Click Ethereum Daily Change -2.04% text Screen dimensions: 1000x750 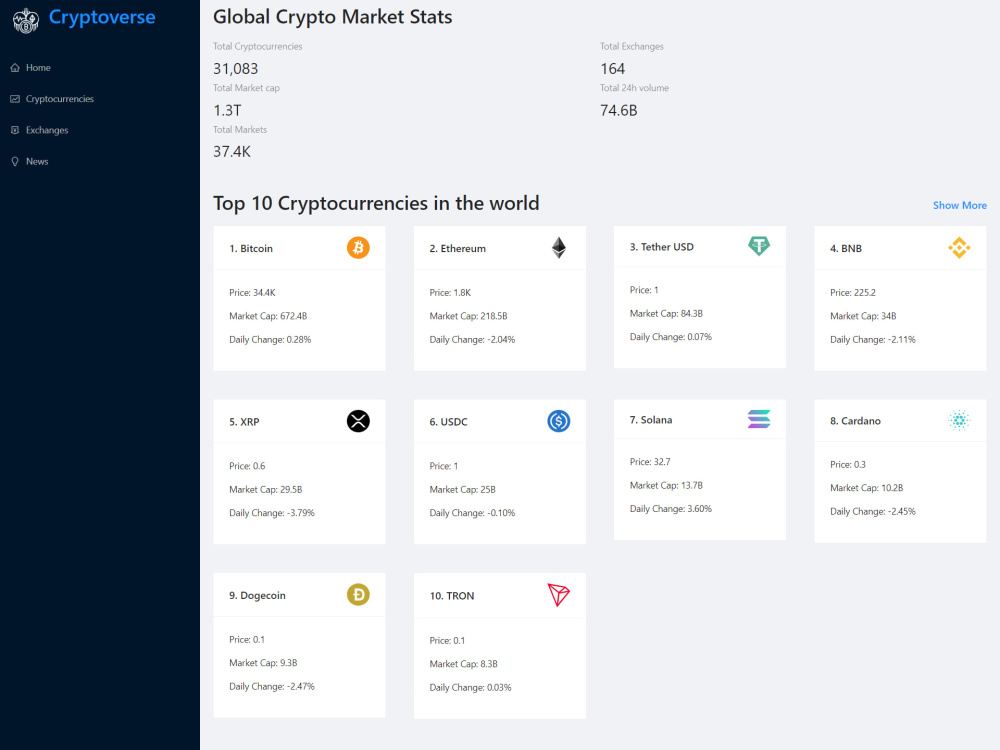click(472, 340)
